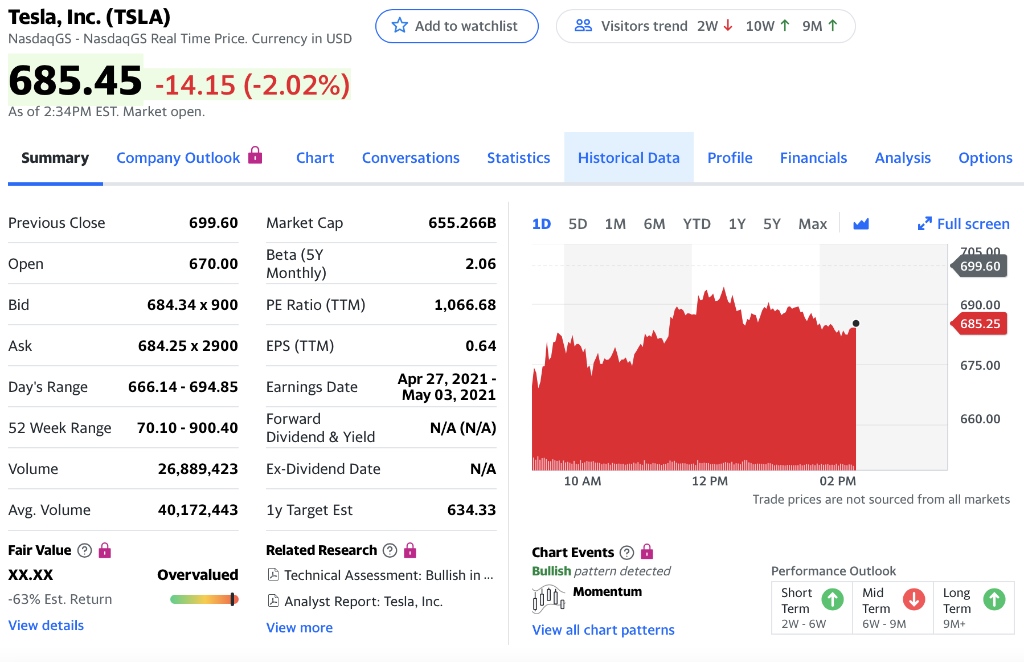The image size is (1024, 662).
Task: Click the Long Term up arrow indicator
Action: tap(994, 599)
